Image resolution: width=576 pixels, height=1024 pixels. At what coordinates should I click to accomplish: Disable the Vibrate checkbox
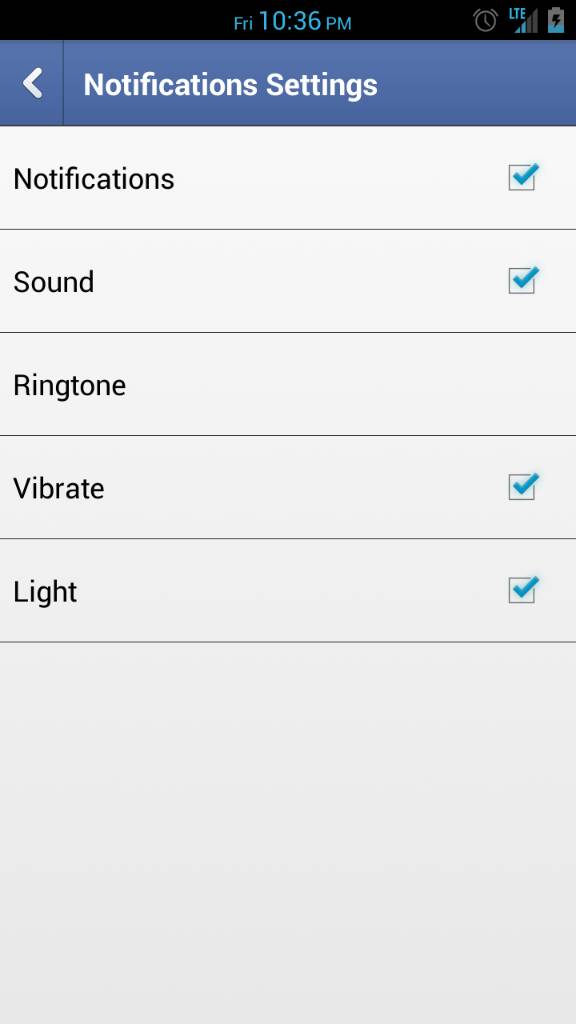tap(523, 487)
